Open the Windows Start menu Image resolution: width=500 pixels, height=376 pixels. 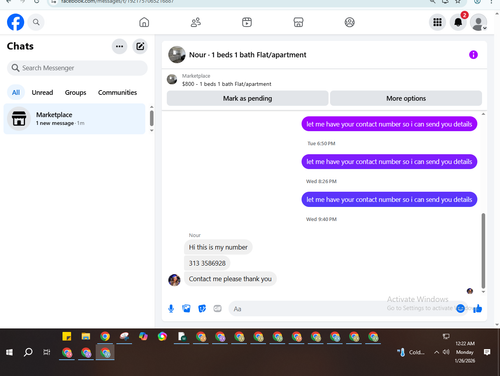click(x=9, y=352)
